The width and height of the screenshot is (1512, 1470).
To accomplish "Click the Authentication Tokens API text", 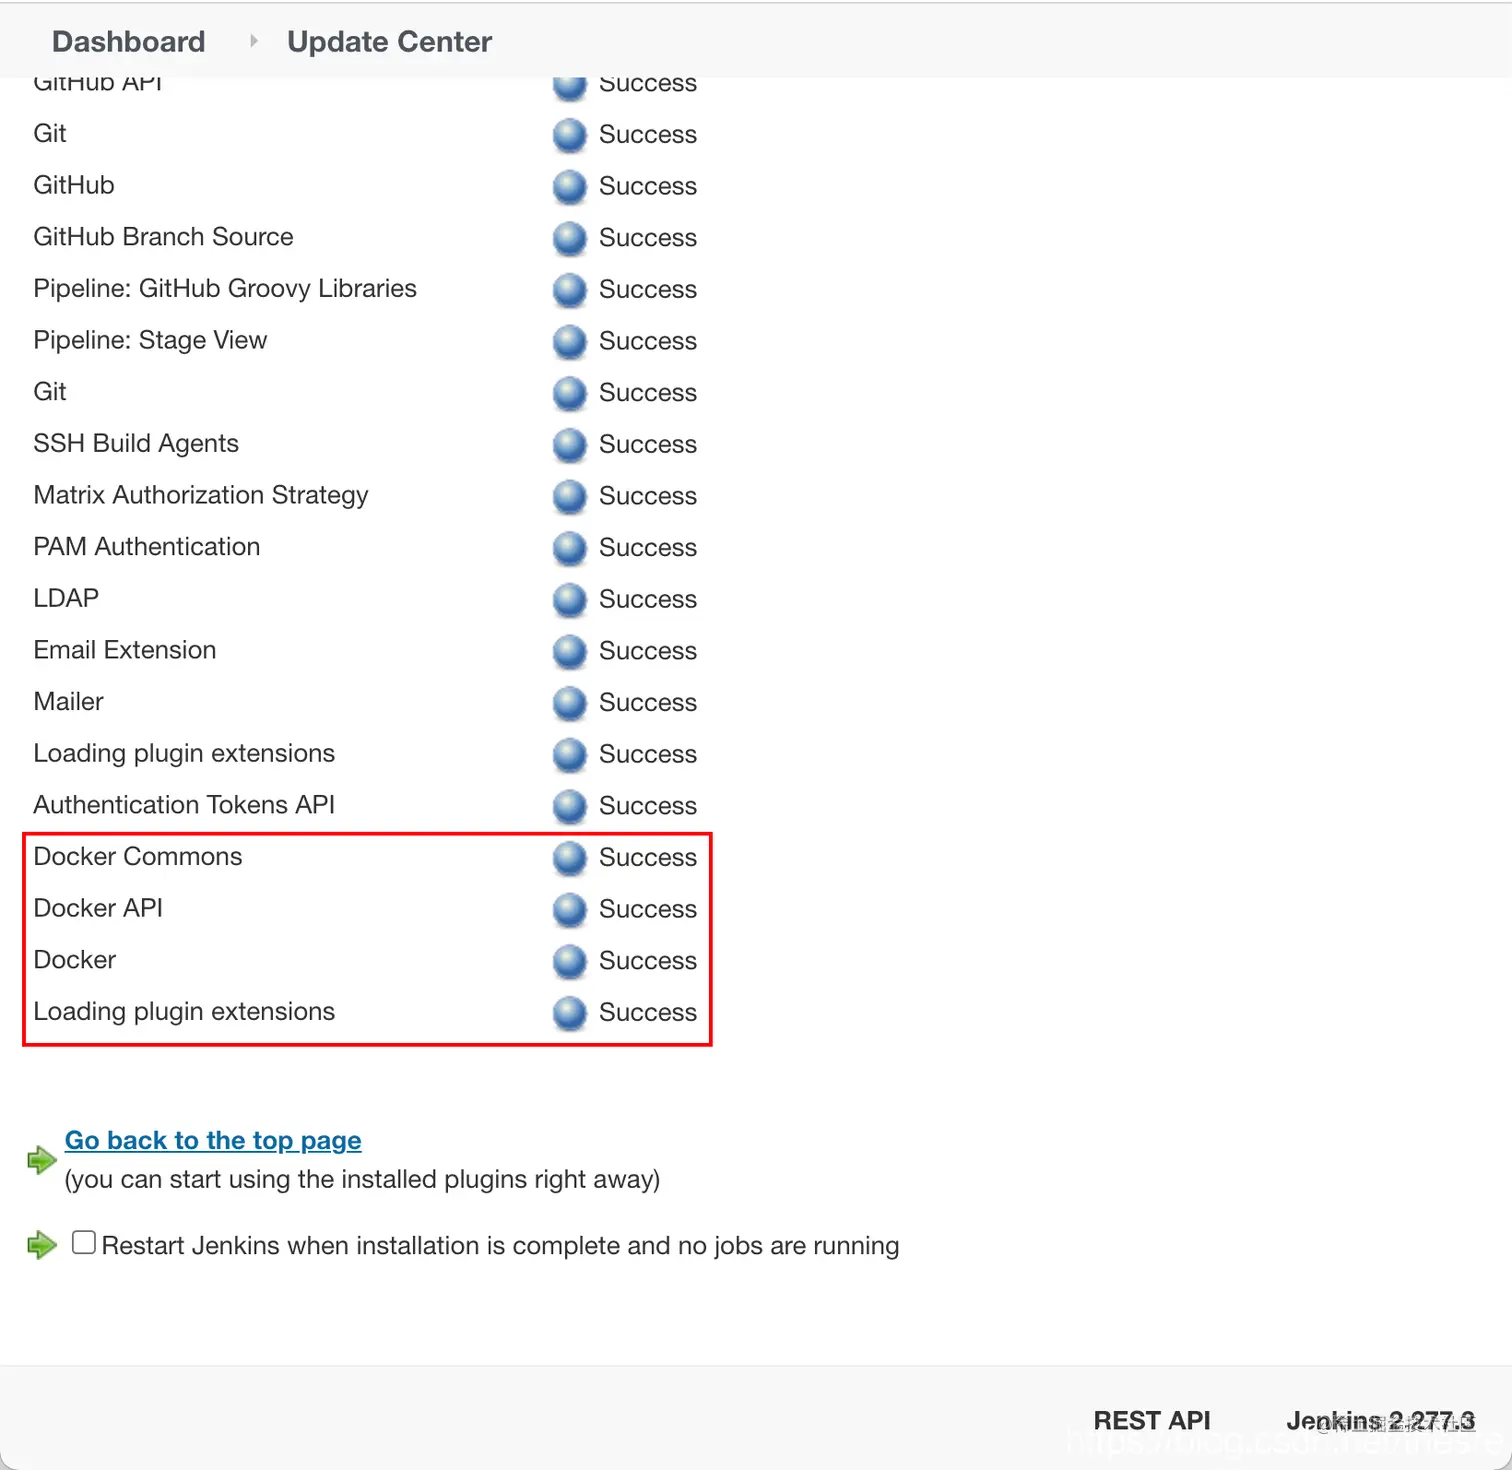I will tap(184, 805).
